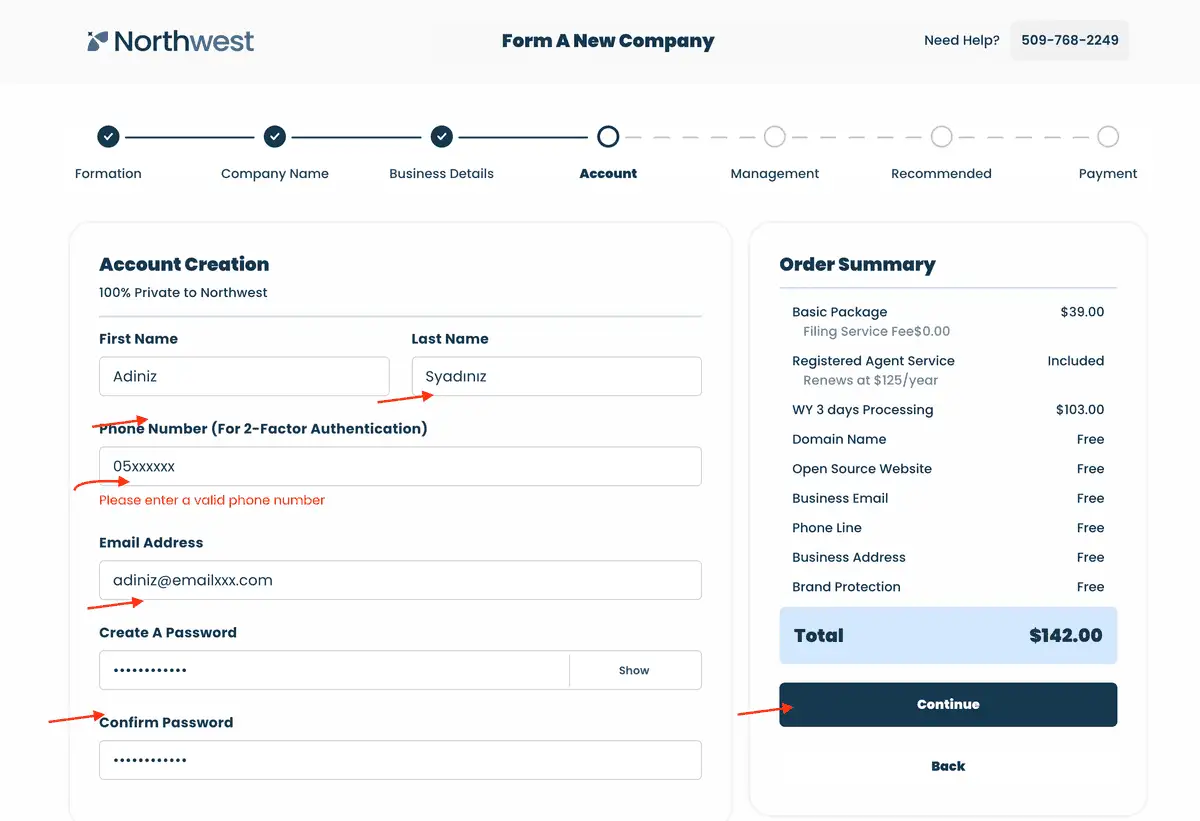This screenshot has height=821, width=1200.
Task: Click the invalid phone number error message
Action: click(212, 500)
